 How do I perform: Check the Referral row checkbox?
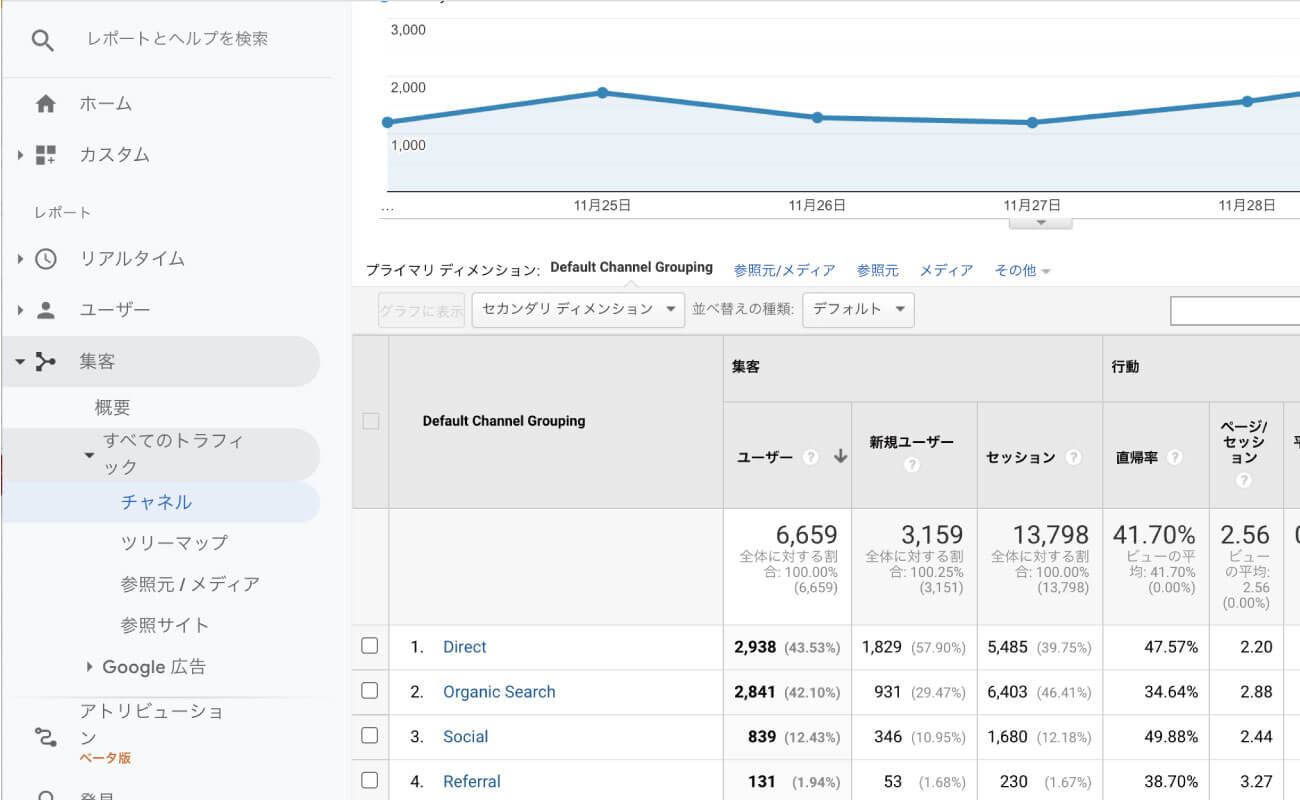click(370, 781)
